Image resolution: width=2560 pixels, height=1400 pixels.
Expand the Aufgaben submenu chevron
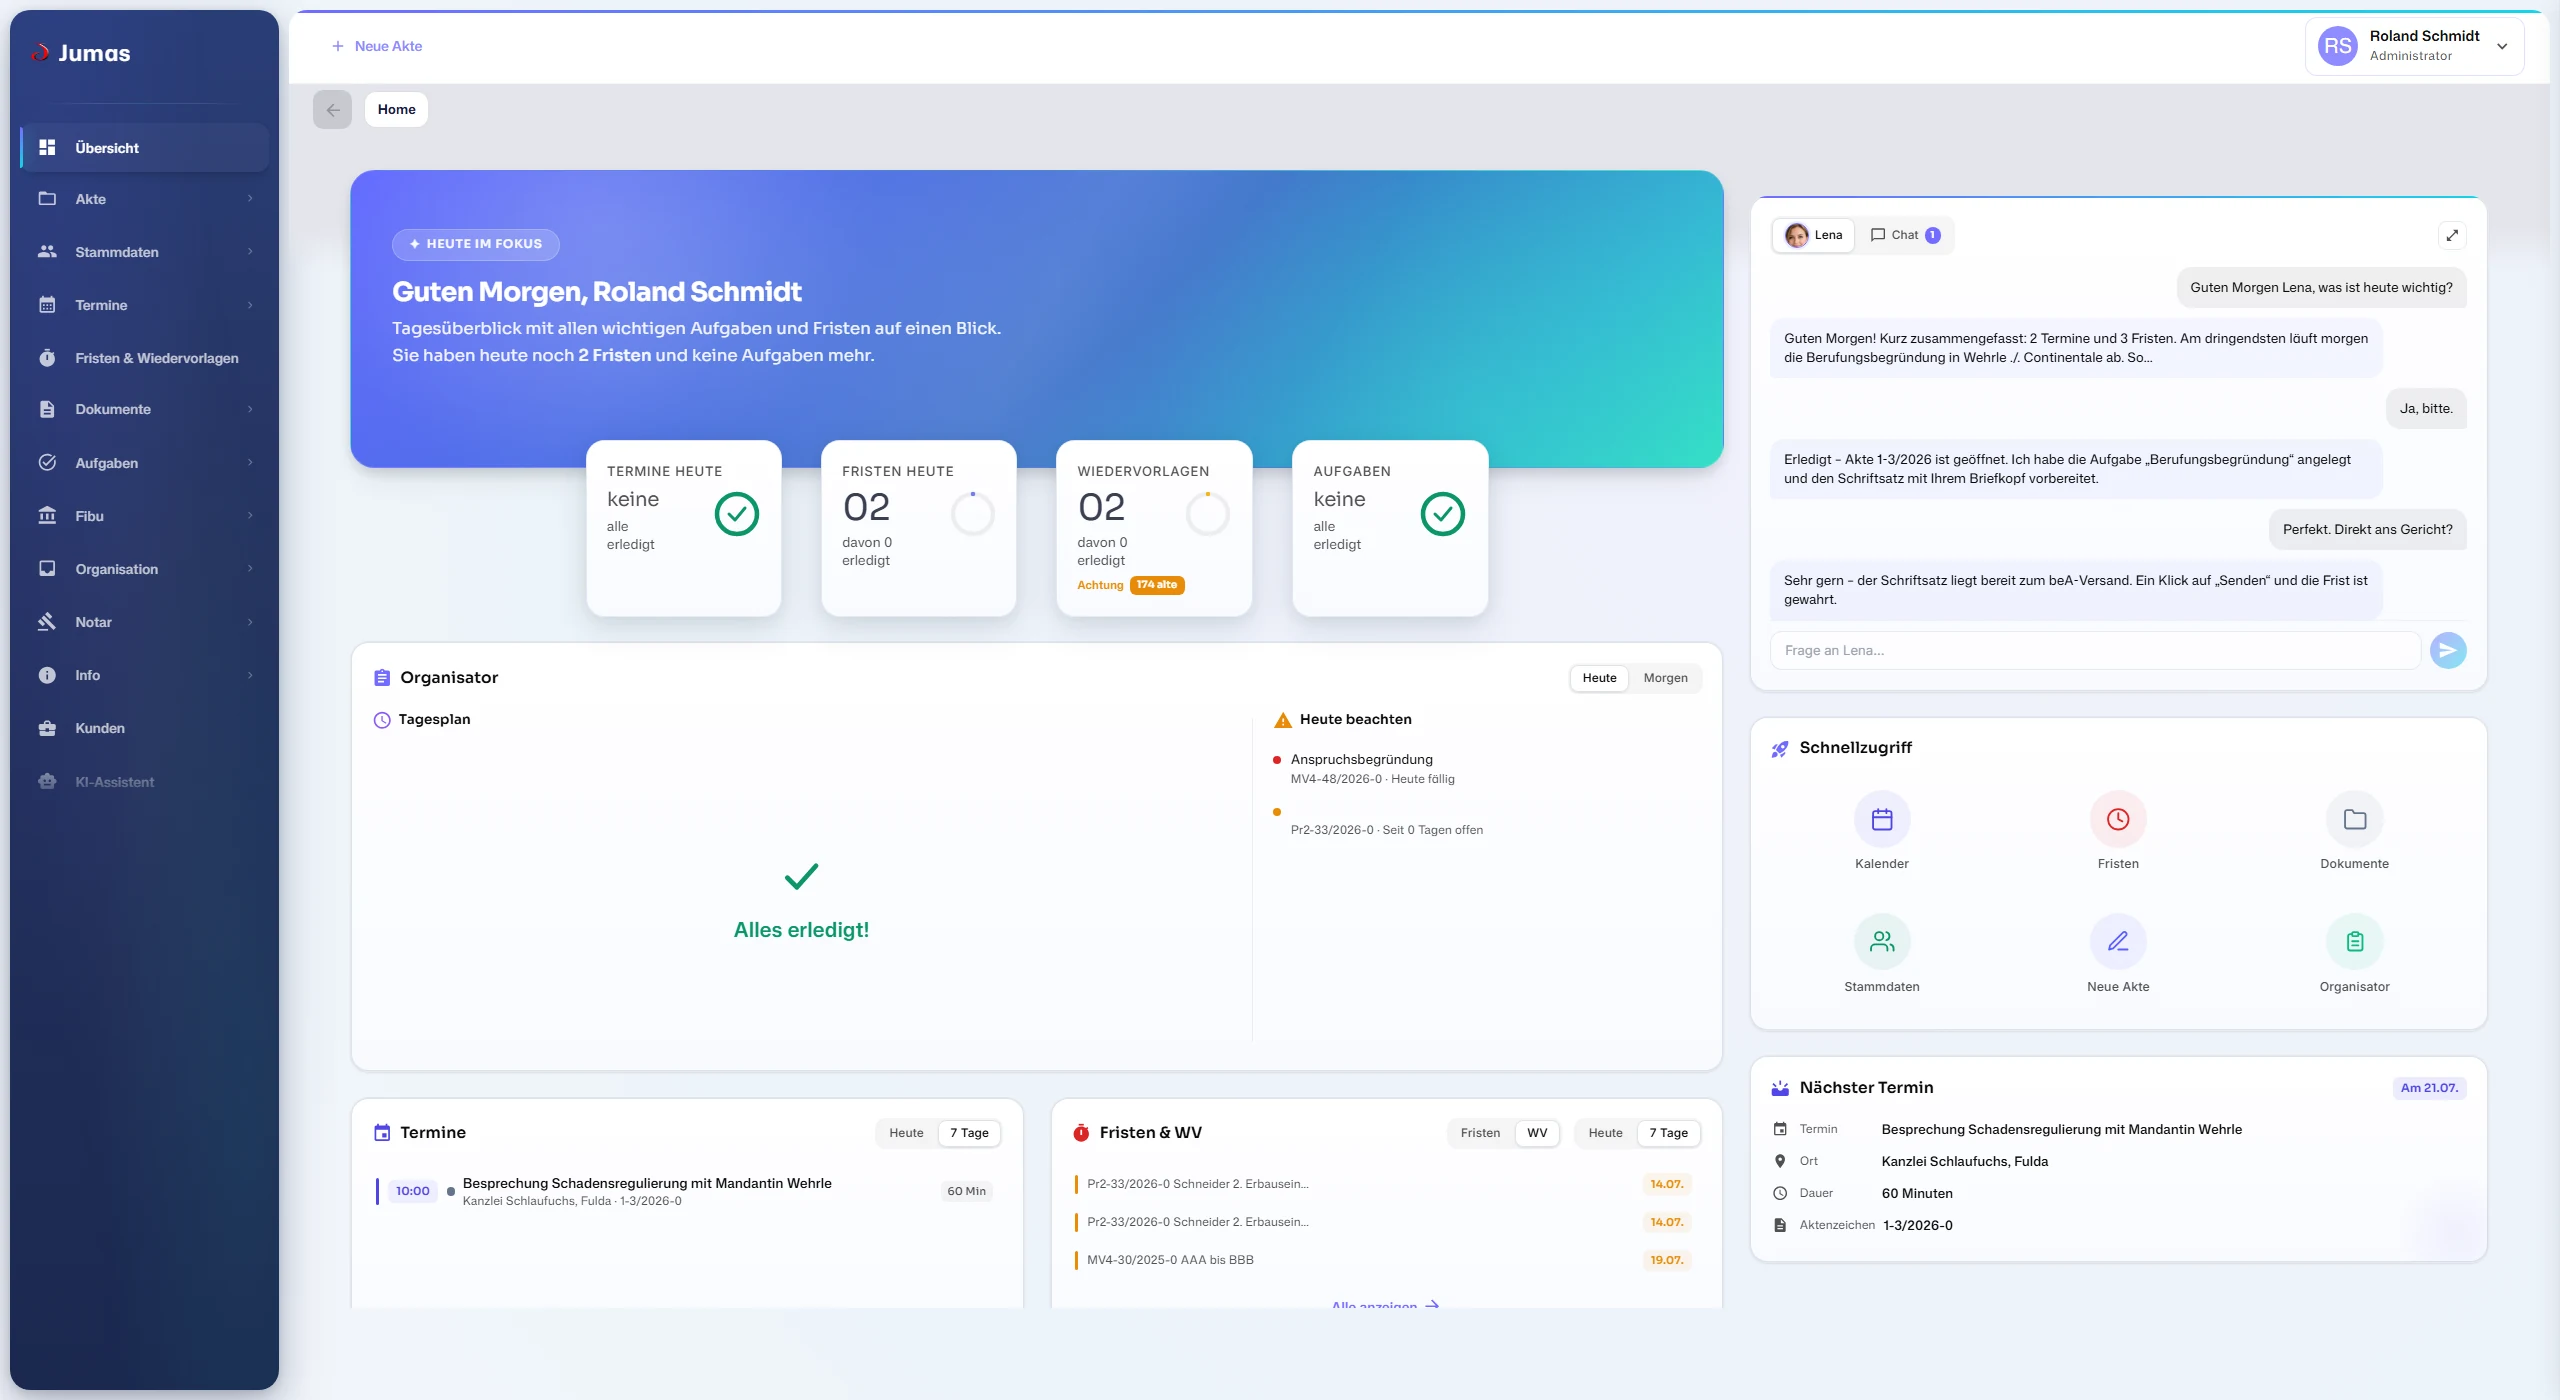click(x=250, y=463)
